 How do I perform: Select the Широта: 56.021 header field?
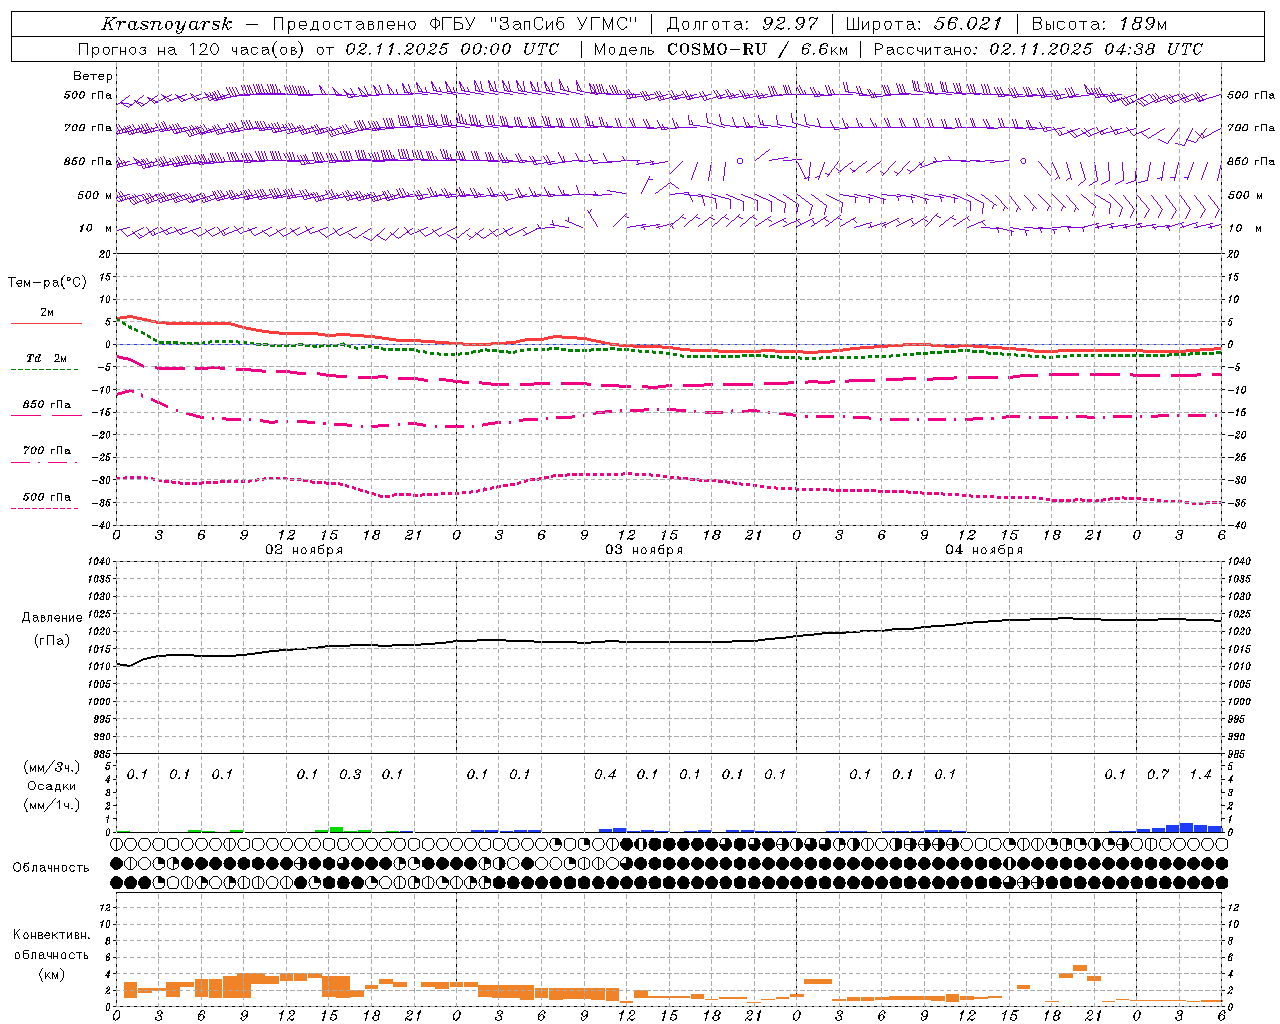coord(924,24)
